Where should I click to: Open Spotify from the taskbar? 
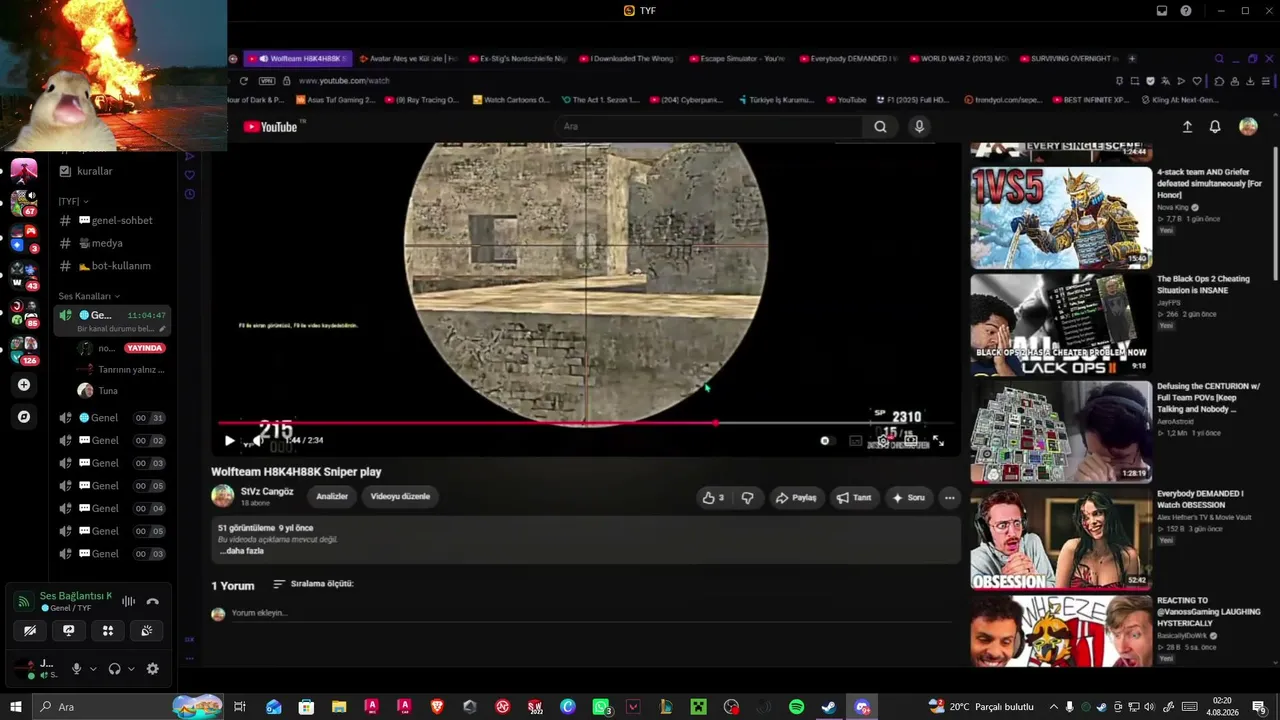tap(796, 707)
